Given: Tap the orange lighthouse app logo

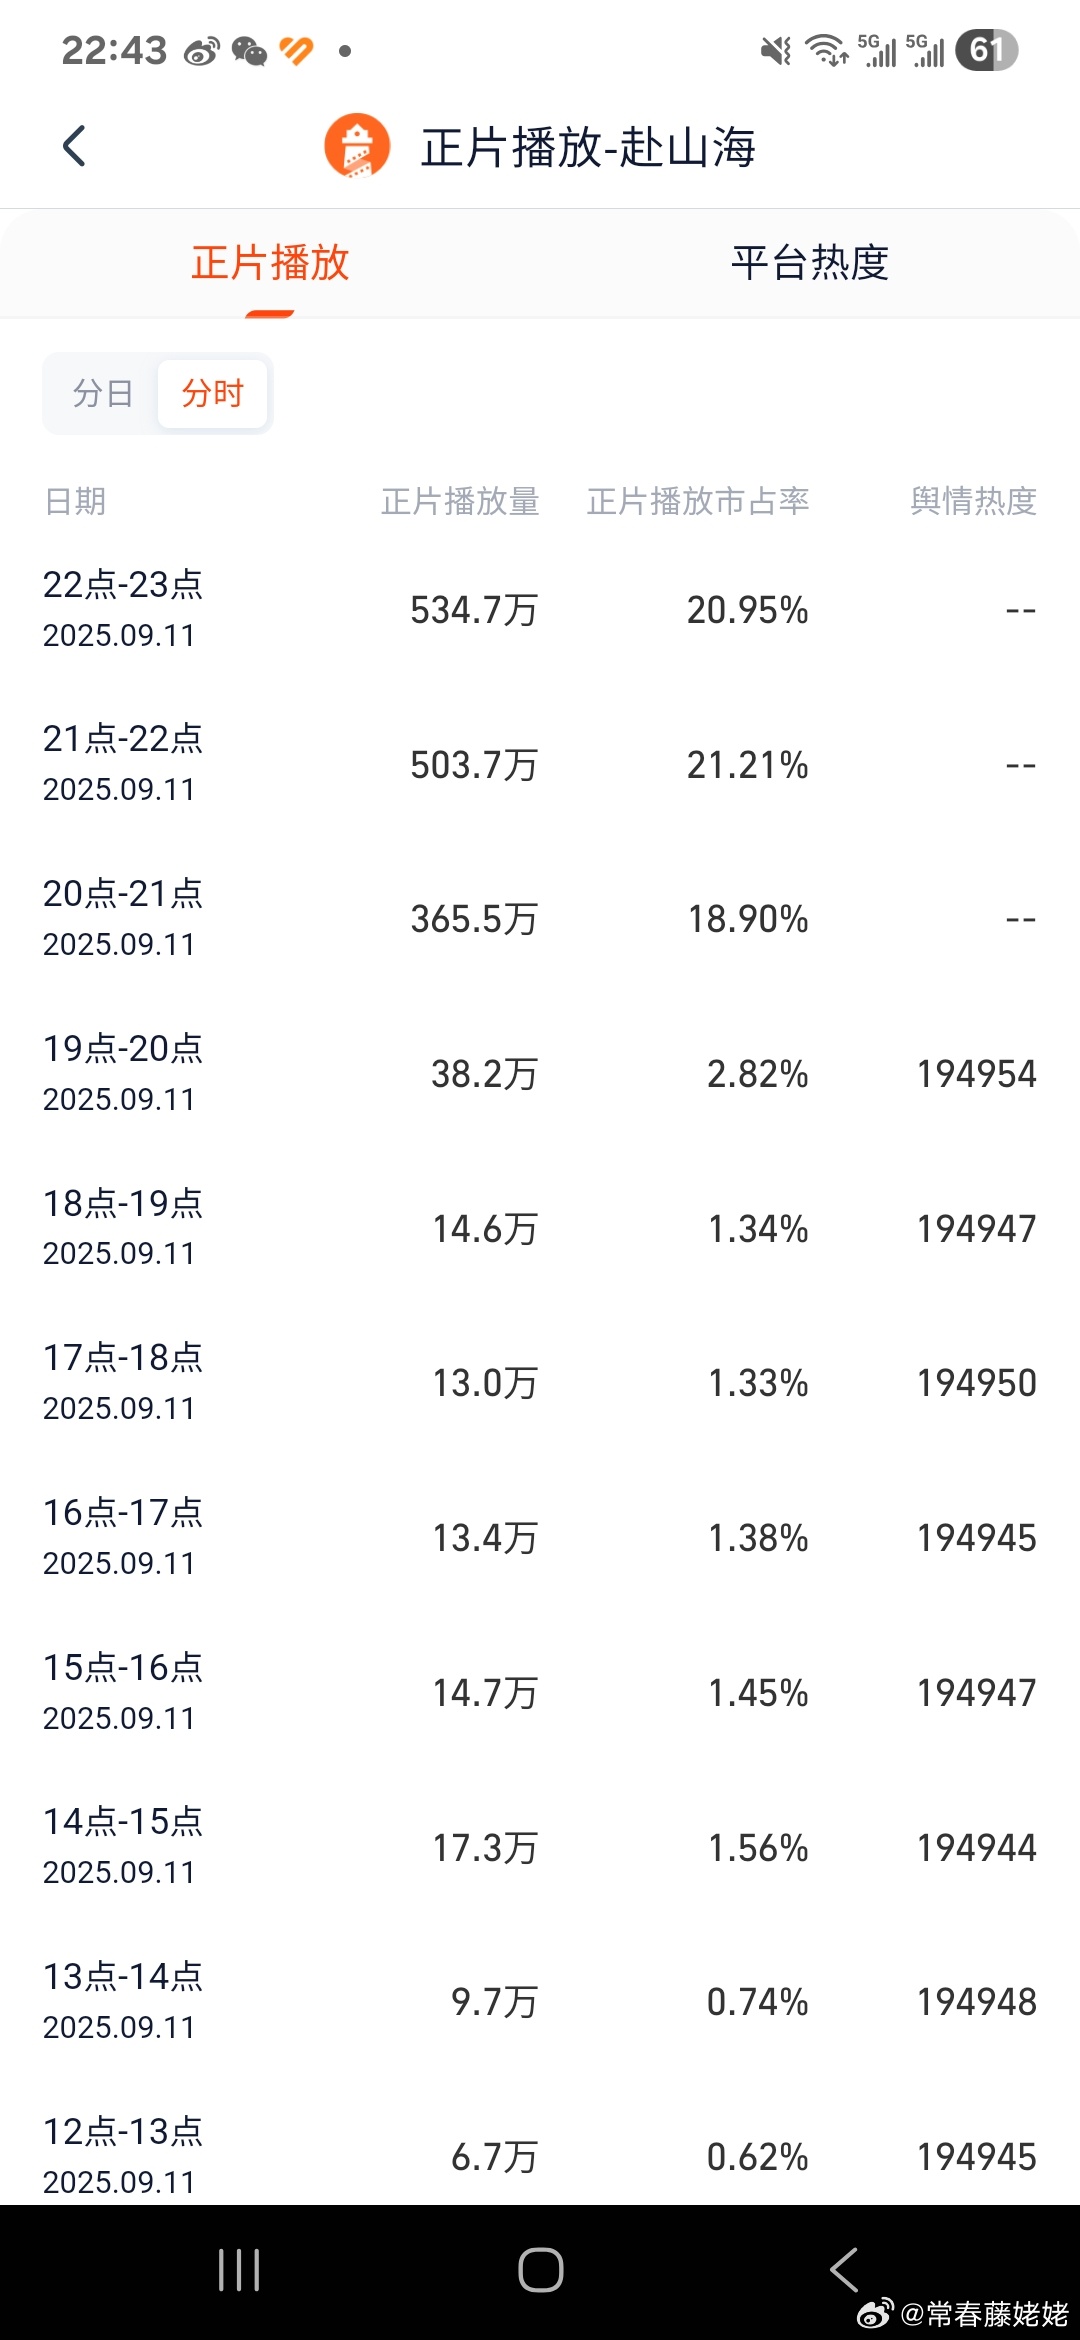Looking at the screenshot, I should [357, 146].
